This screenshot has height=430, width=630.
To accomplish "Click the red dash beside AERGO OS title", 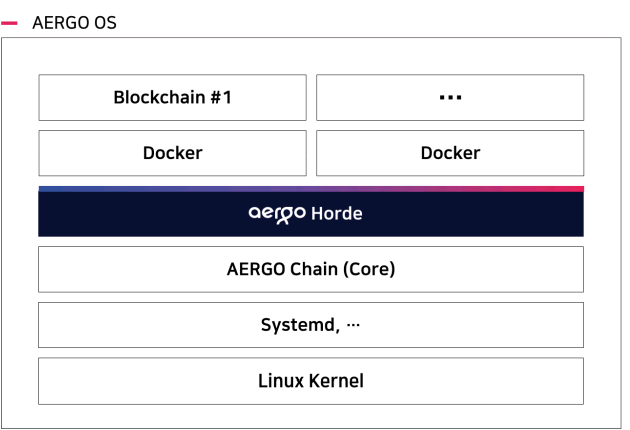I will (10, 22).
